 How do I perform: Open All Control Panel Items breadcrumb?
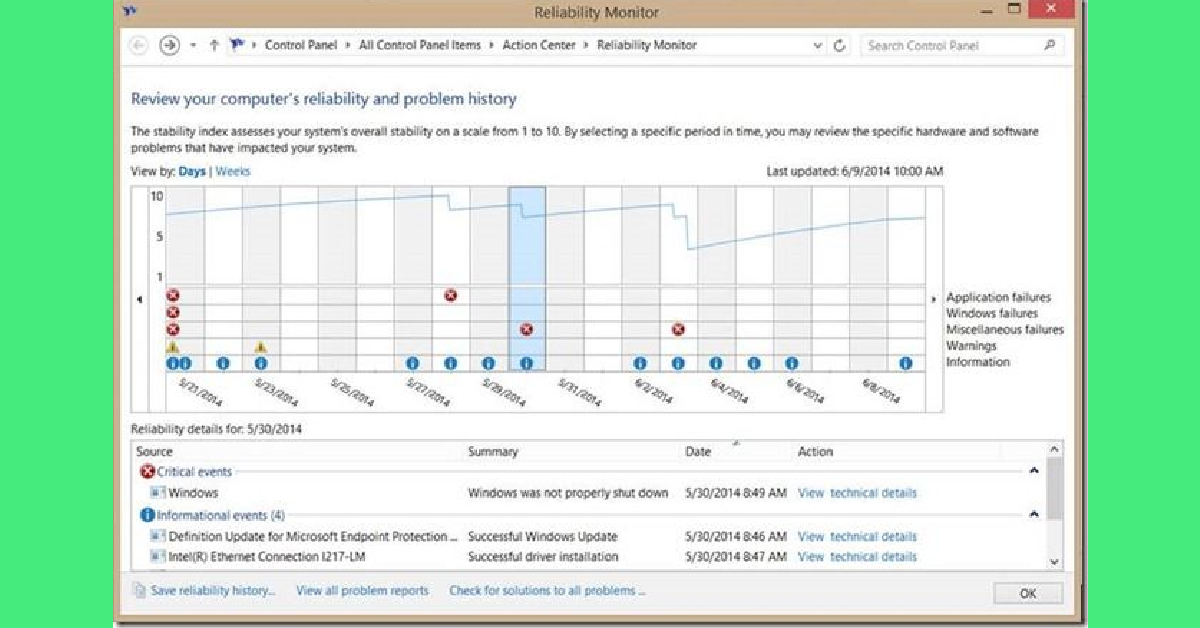coord(420,45)
